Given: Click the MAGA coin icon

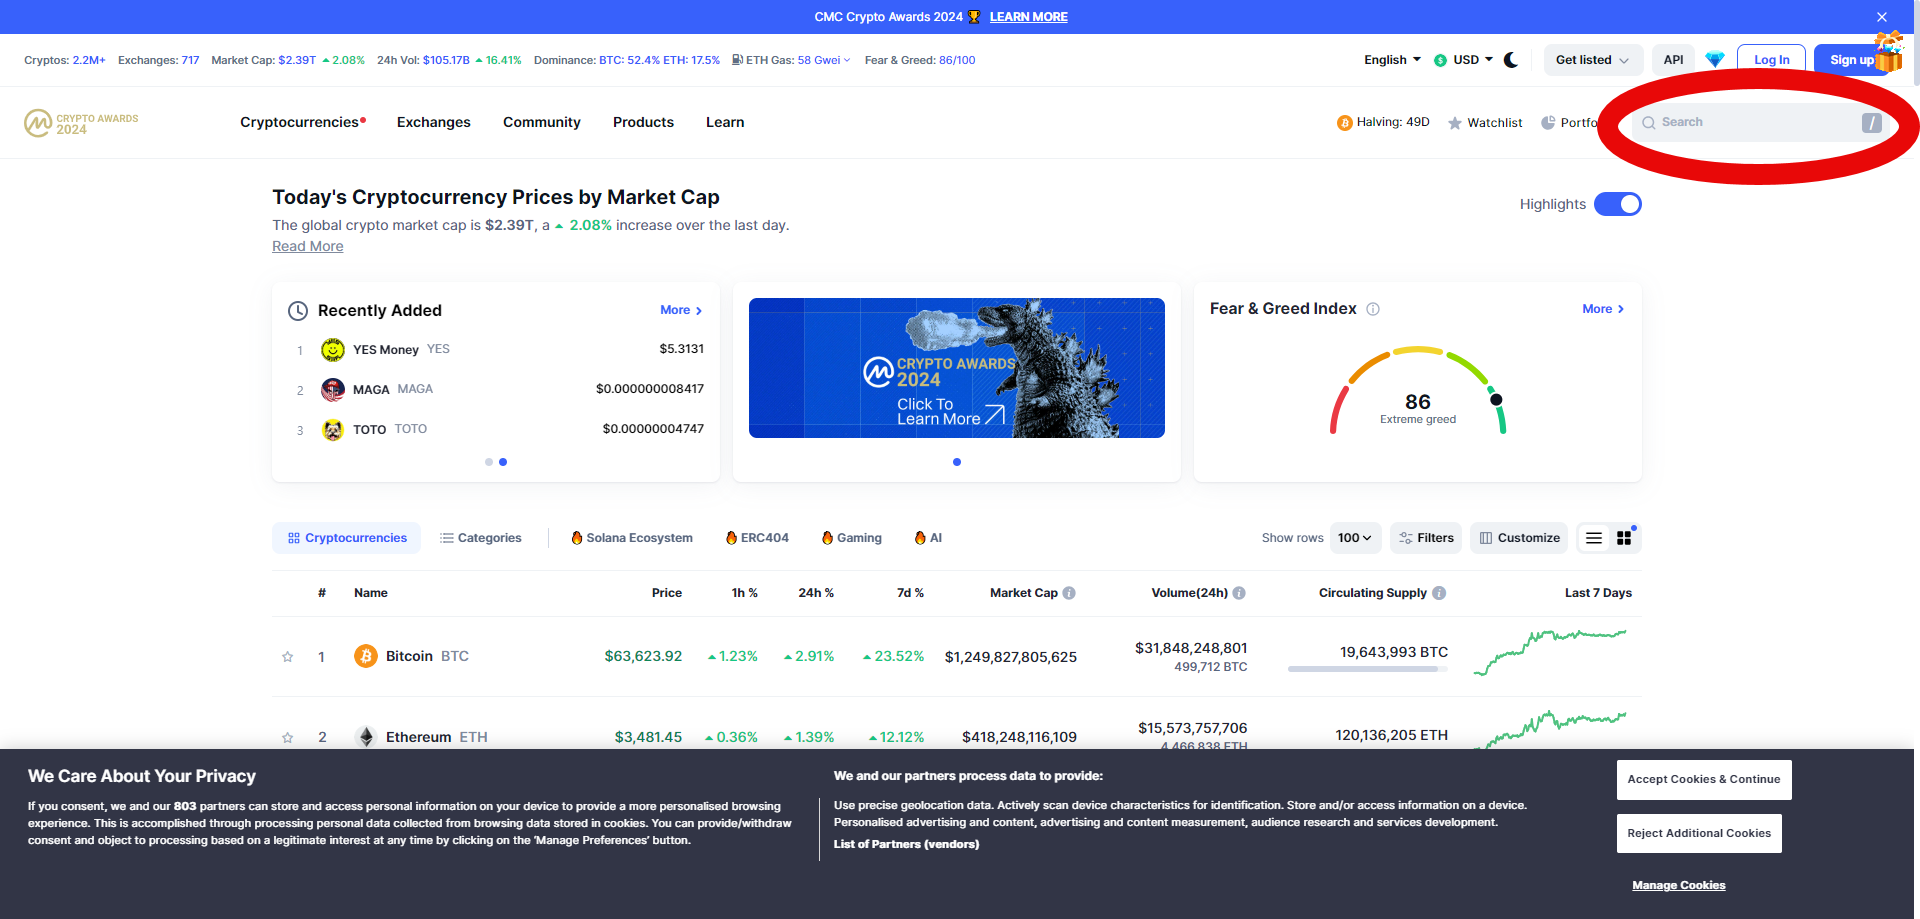Looking at the screenshot, I should pyautogui.click(x=333, y=390).
